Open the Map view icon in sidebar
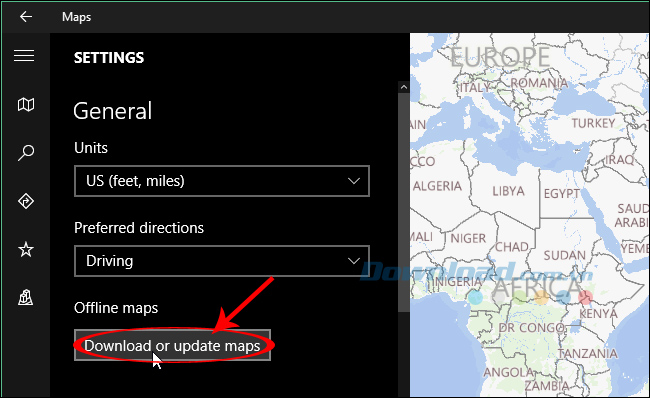Screen dimensions: 650x398 click(x=26, y=104)
